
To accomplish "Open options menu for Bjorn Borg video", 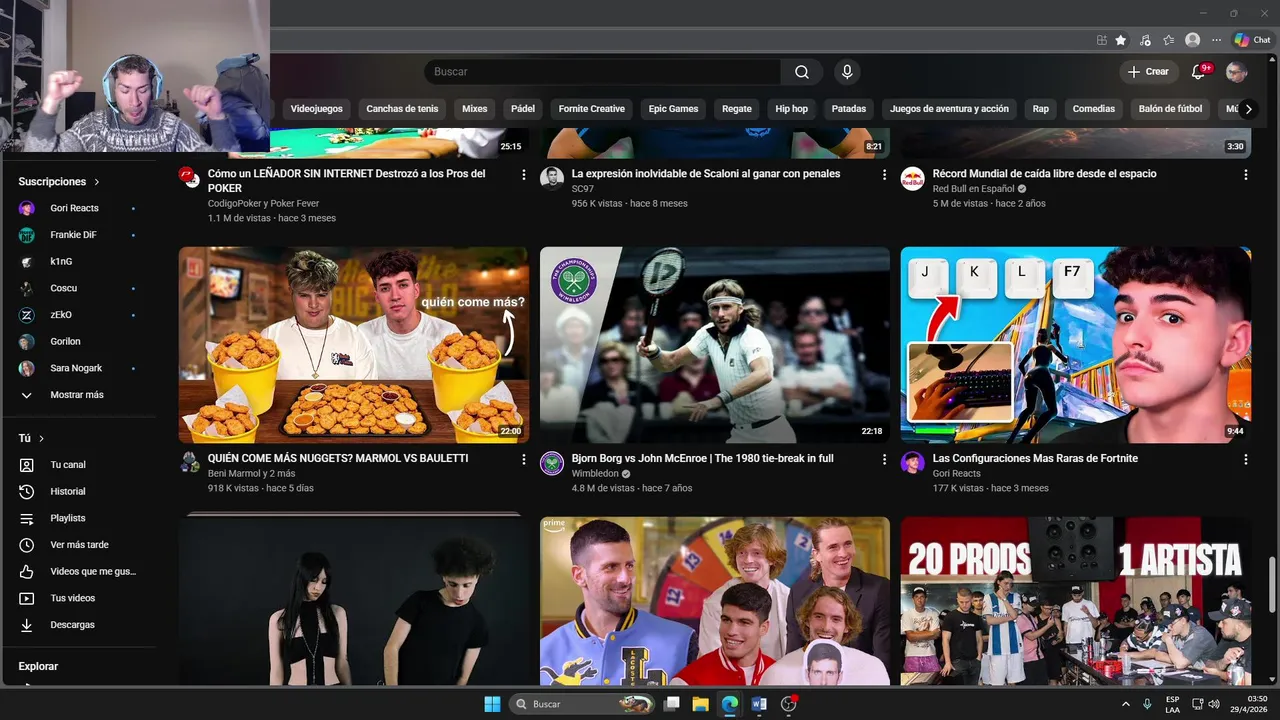I will tap(884, 460).
